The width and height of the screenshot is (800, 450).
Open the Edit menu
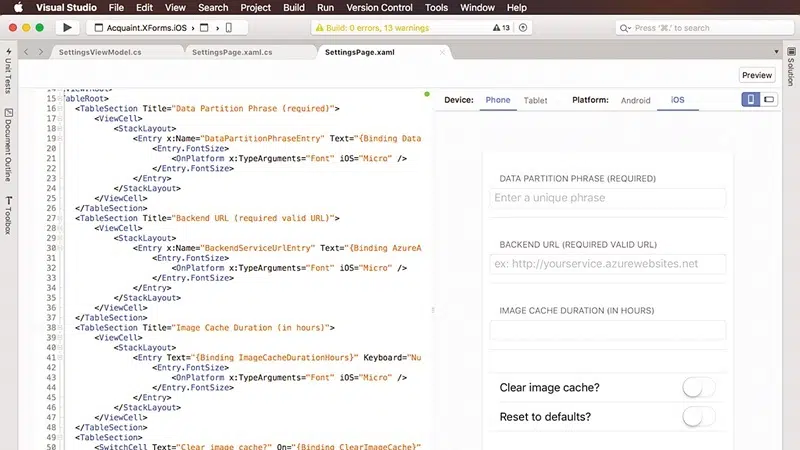point(144,7)
